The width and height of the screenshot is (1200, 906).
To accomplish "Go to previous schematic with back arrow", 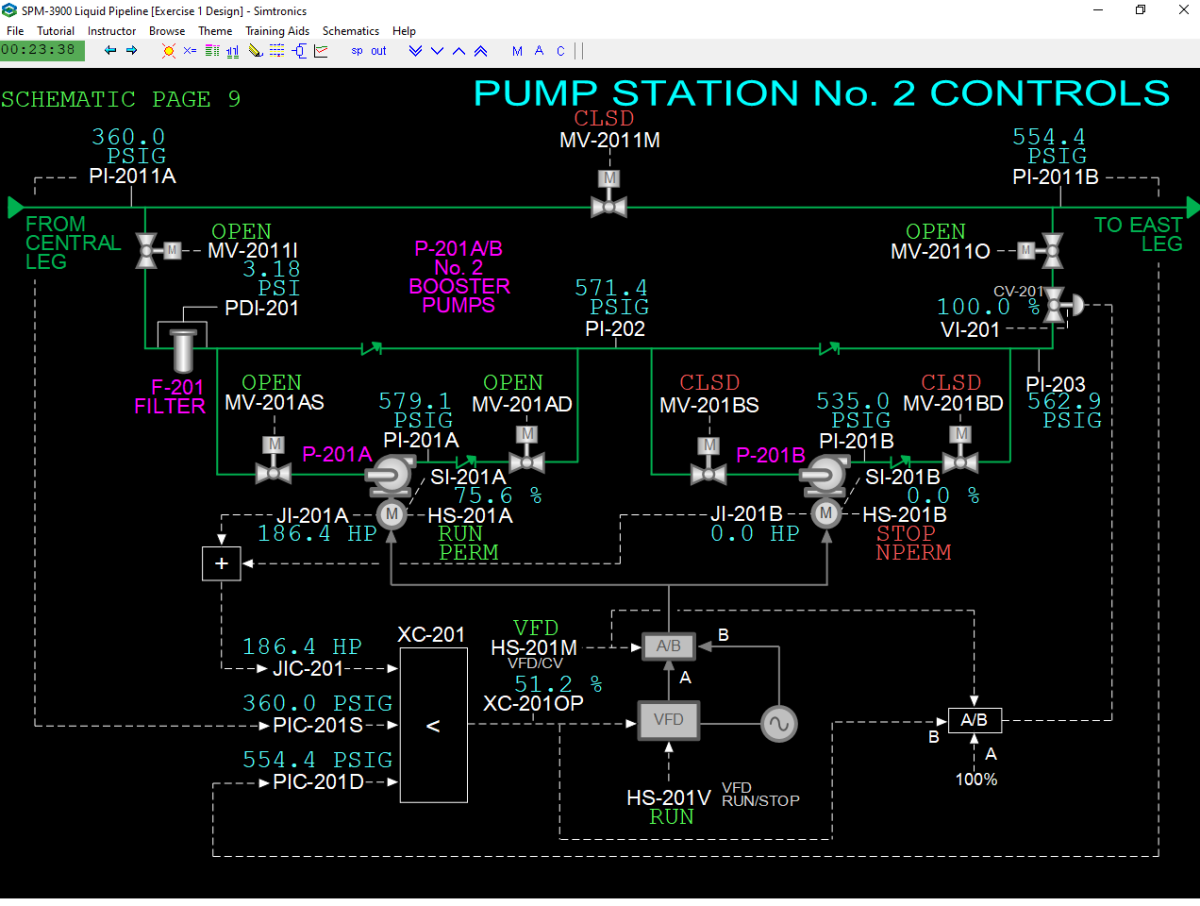I will click(x=110, y=51).
